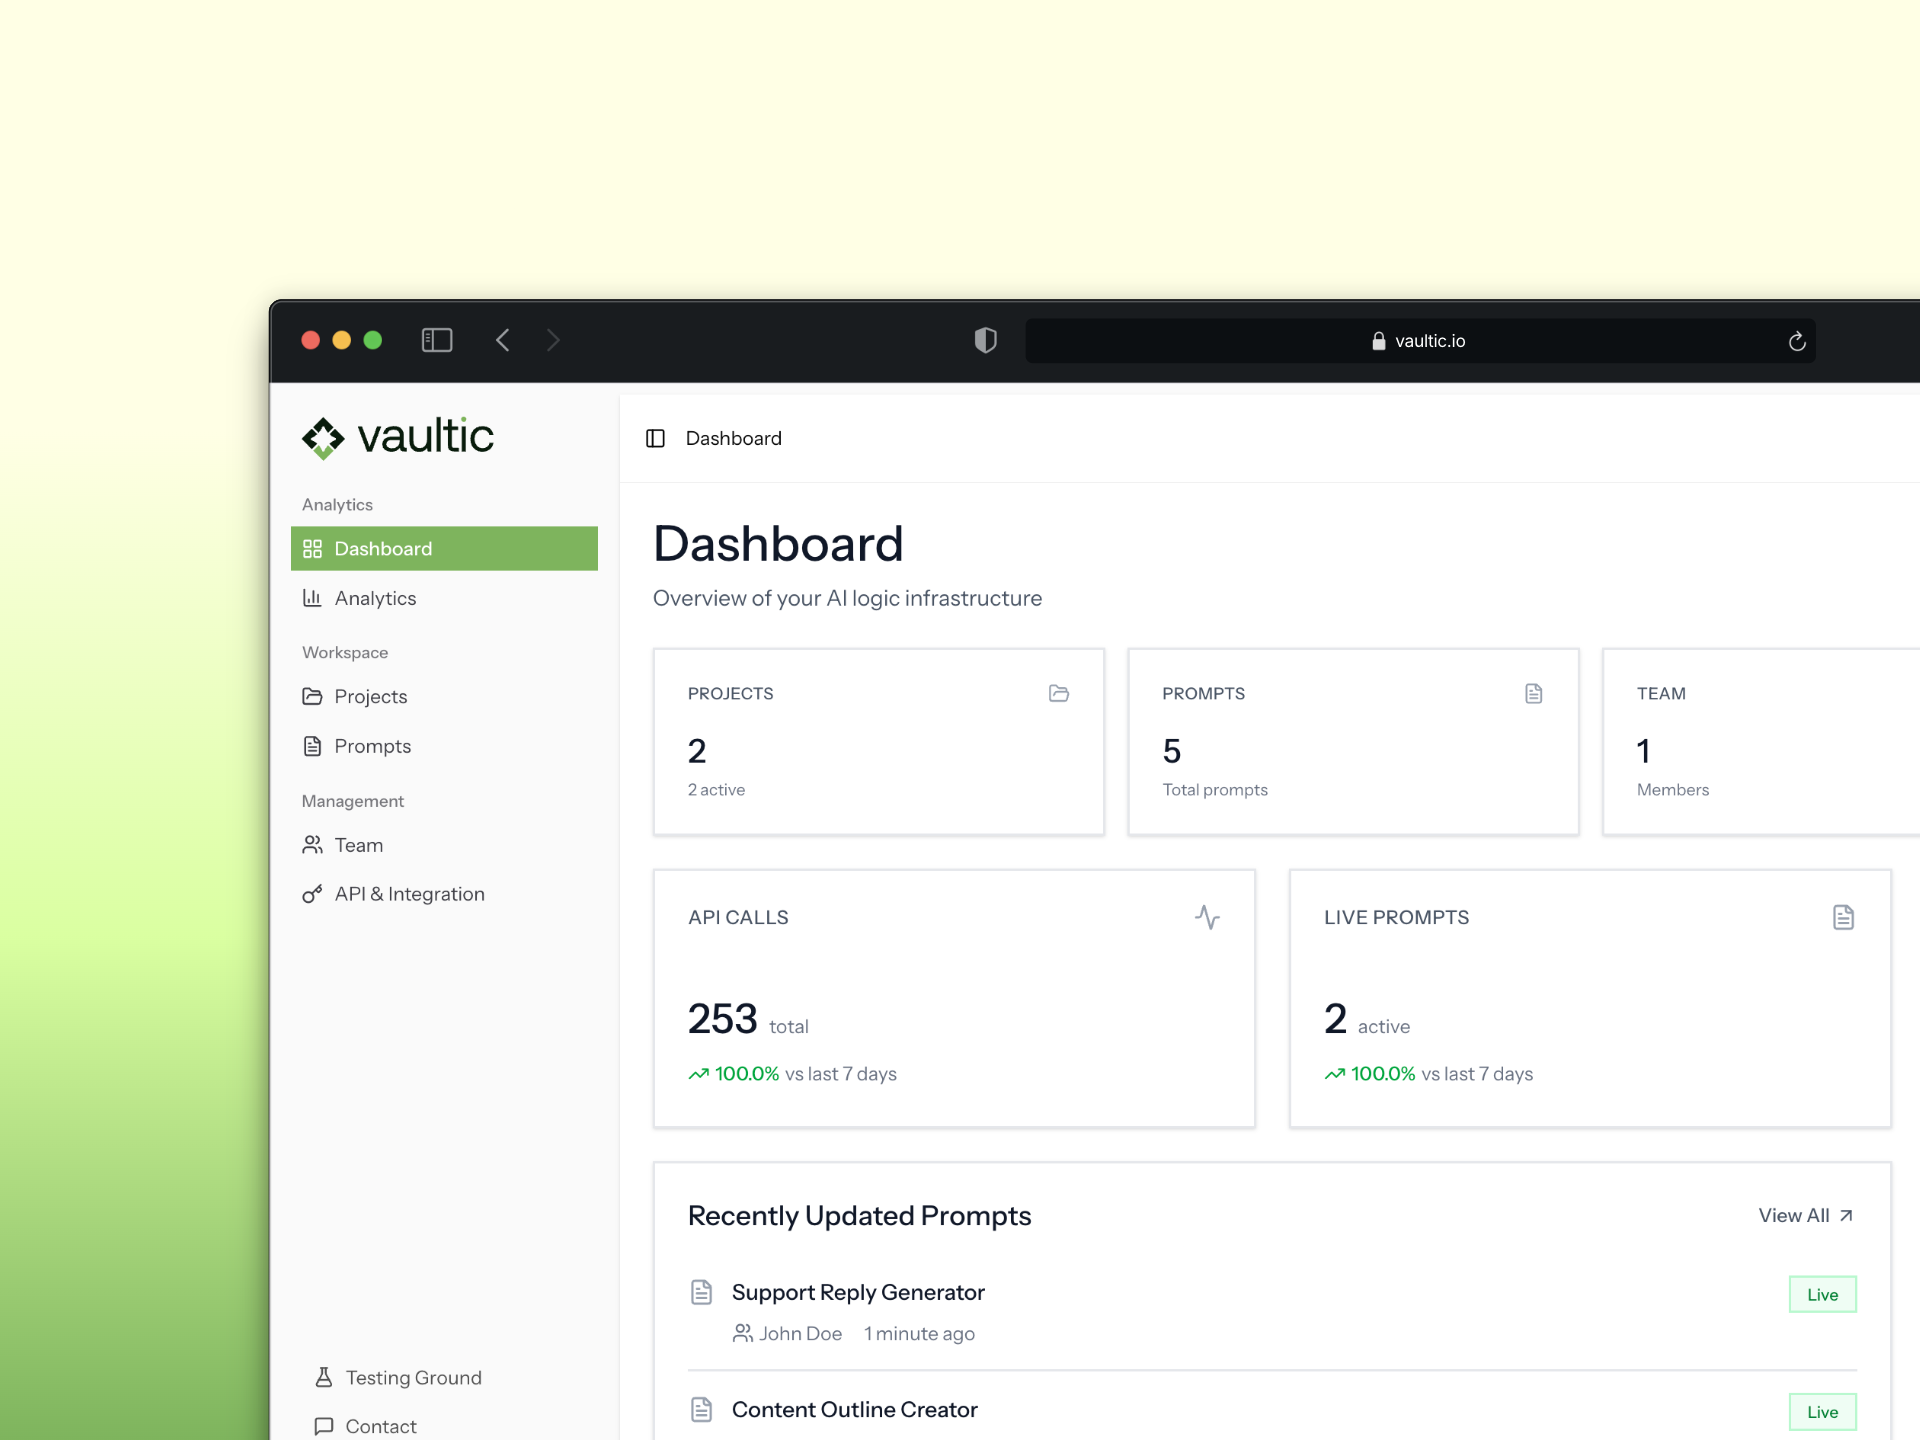Open the Analytics section from the sidebar

coord(375,598)
